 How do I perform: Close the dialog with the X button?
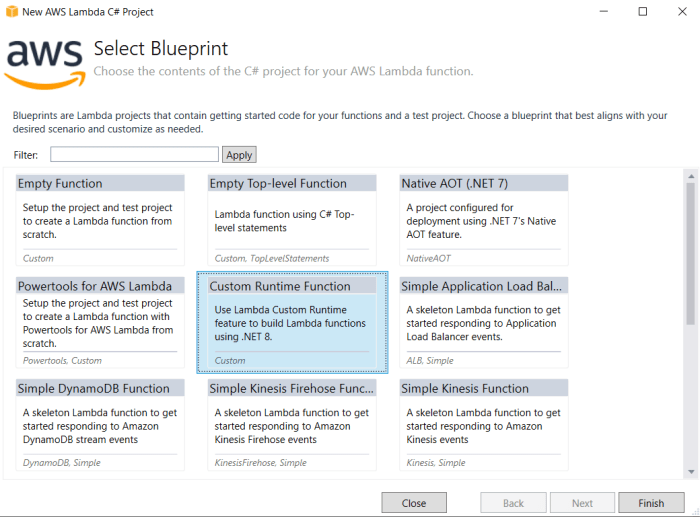pyautogui.click(x=682, y=12)
